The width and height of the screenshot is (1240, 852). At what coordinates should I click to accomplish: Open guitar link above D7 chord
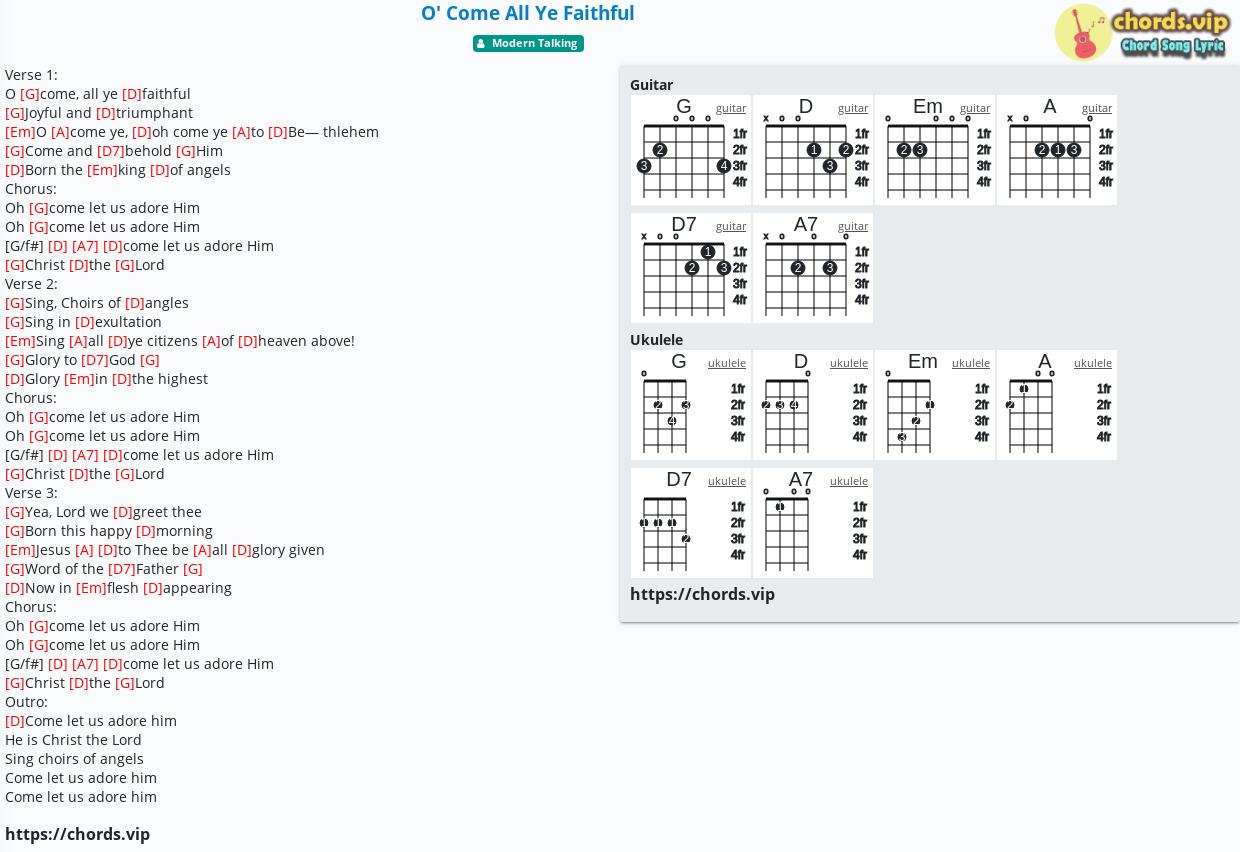731,226
